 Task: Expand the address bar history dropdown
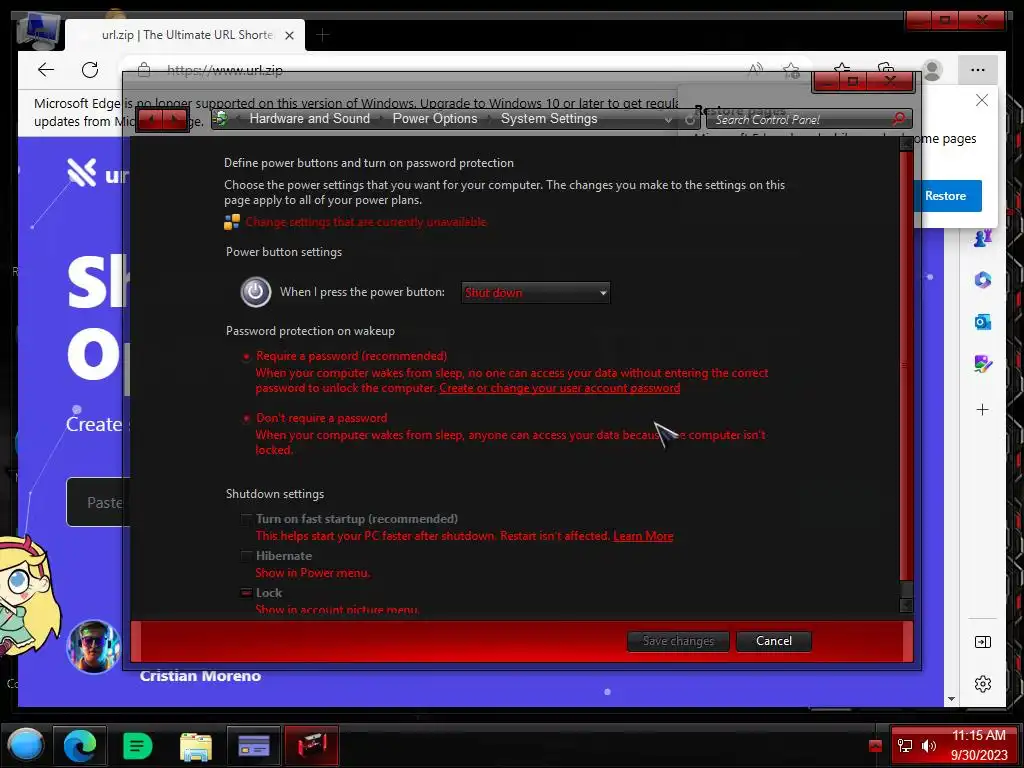pyautogui.click(x=667, y=120)
